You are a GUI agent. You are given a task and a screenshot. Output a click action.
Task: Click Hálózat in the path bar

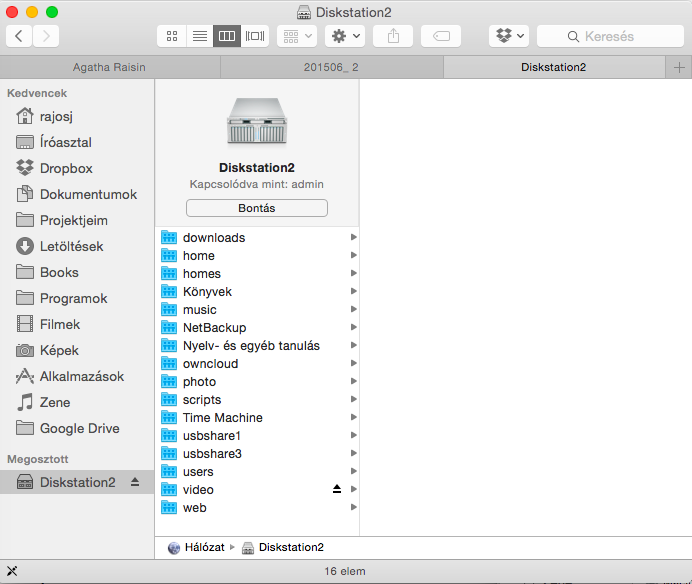[196, 548]
